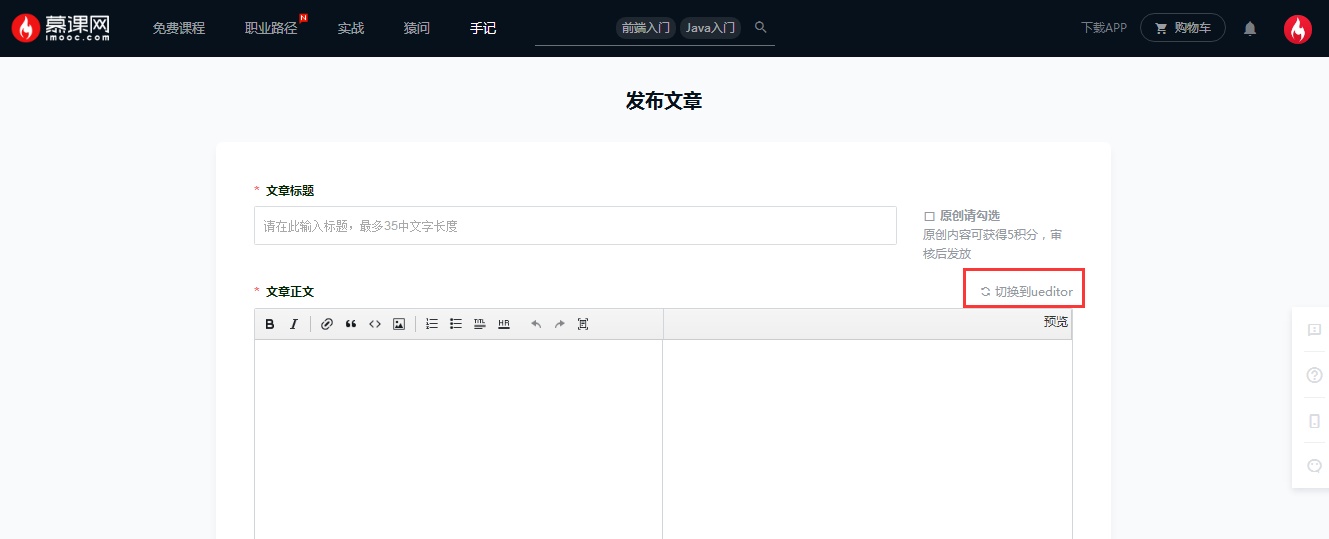Insert a horizontal rule (HR)

point(504,324)
